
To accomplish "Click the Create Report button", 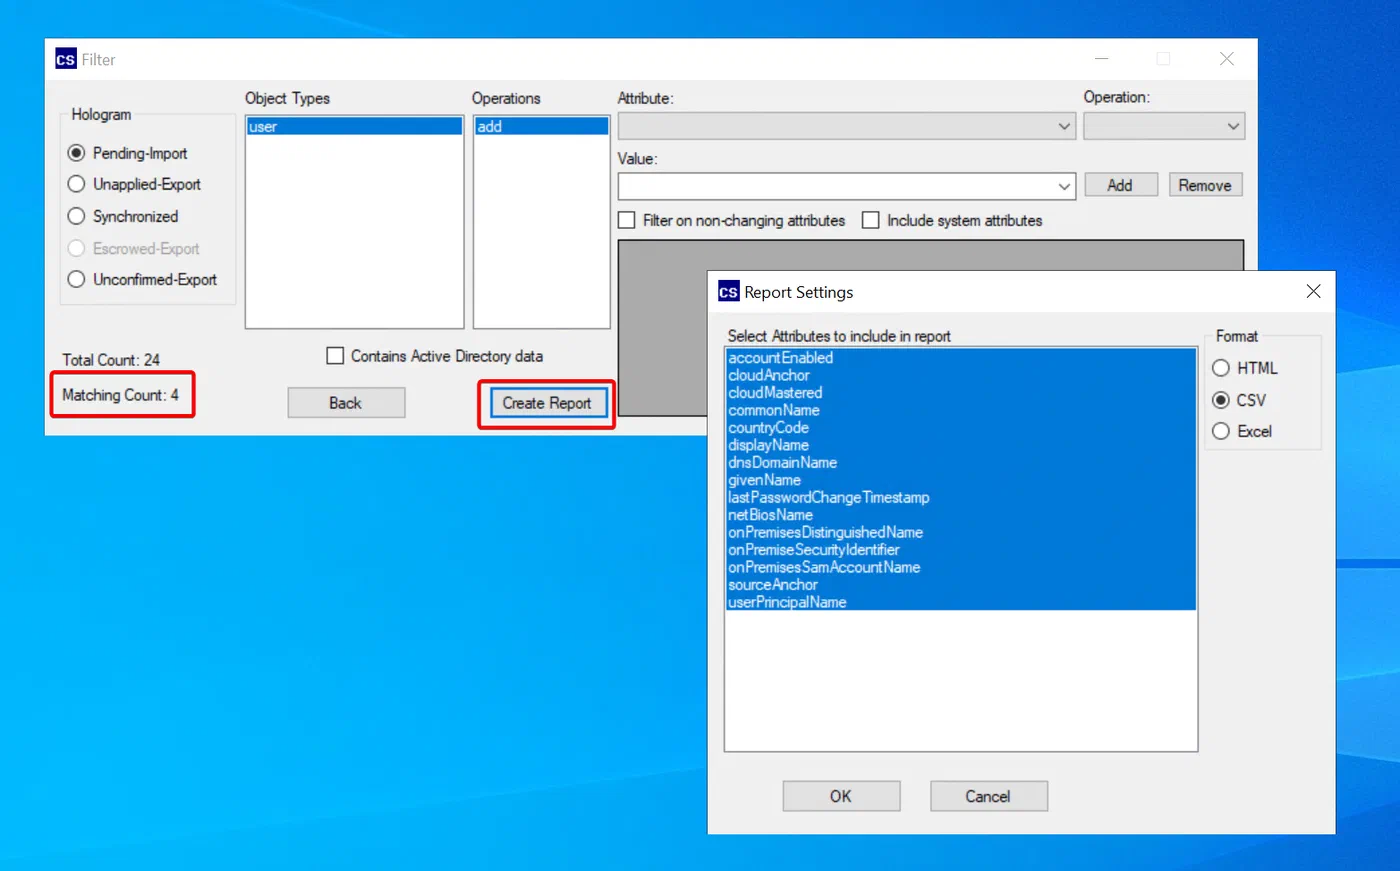I will tap(547, 403).
